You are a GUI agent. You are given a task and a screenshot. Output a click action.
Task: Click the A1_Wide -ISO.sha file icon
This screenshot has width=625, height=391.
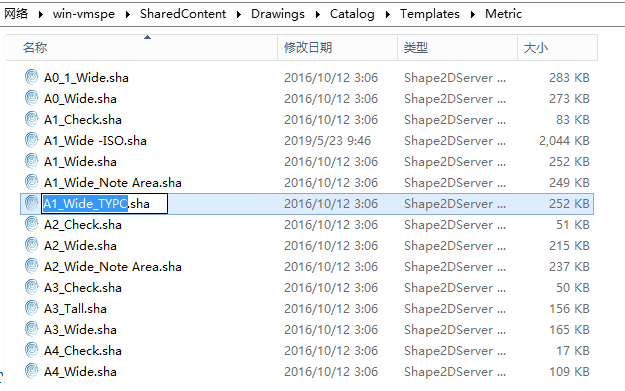click(31, 140)
